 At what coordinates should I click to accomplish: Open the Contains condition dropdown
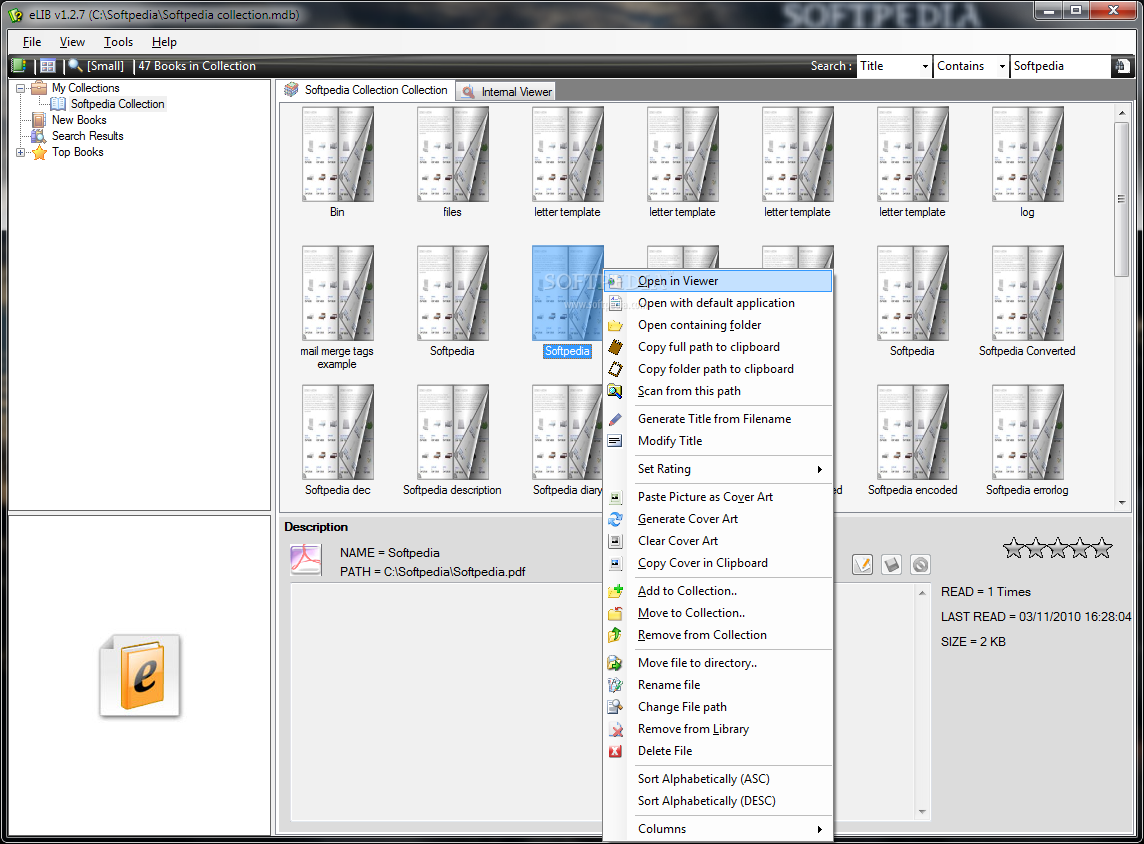pos(1002,66)
